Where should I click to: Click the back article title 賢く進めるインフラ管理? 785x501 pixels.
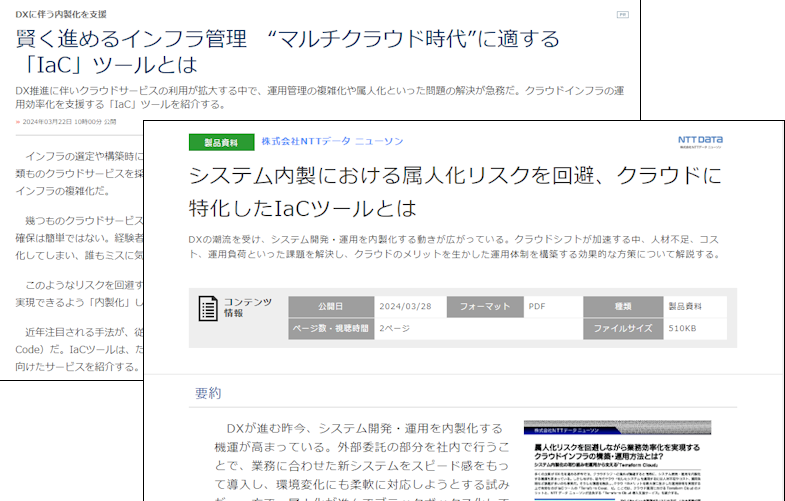click(287, 52)
